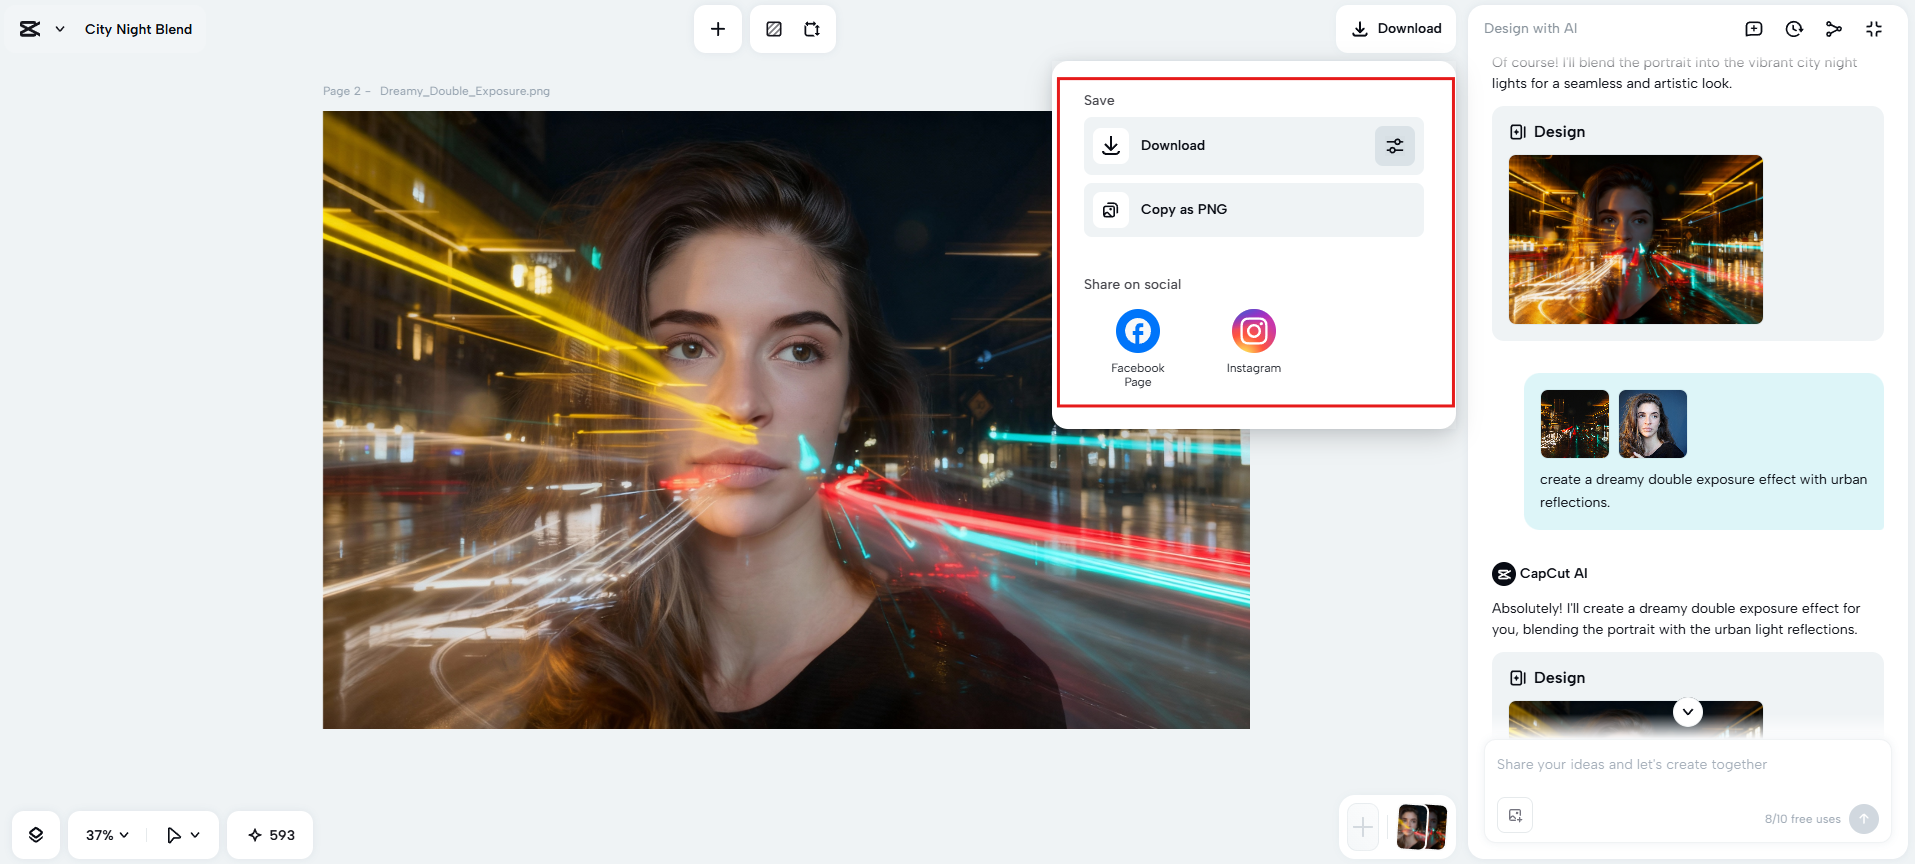Open the first Design result thumbnail
This screenshot has width=1915, height=864.
click(1635, 239)
